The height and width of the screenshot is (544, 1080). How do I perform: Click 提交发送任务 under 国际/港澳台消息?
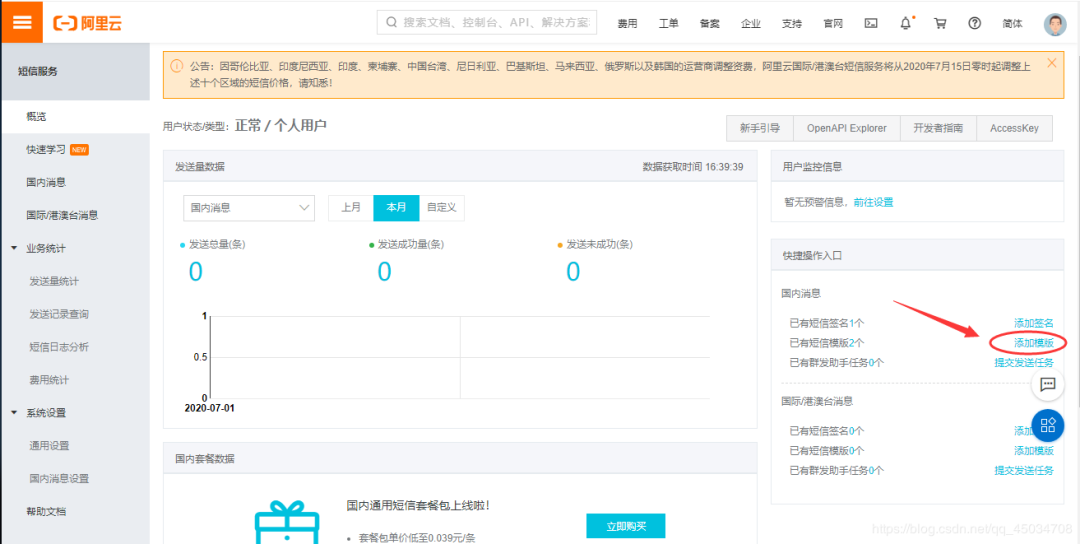(x=1024, y=470)
